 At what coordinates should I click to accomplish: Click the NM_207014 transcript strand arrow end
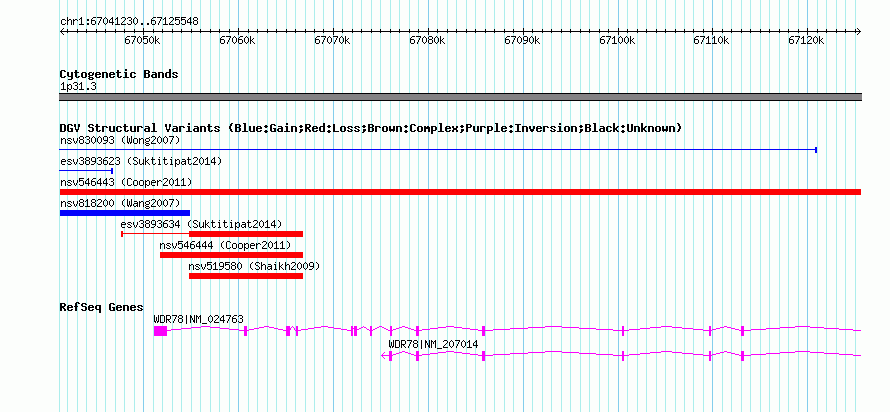tap(384, 356)
